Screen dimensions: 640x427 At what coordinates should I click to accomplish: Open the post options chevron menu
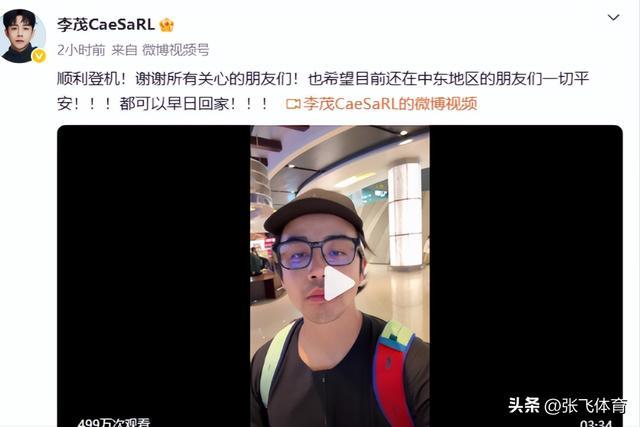[x=613, y=18]
